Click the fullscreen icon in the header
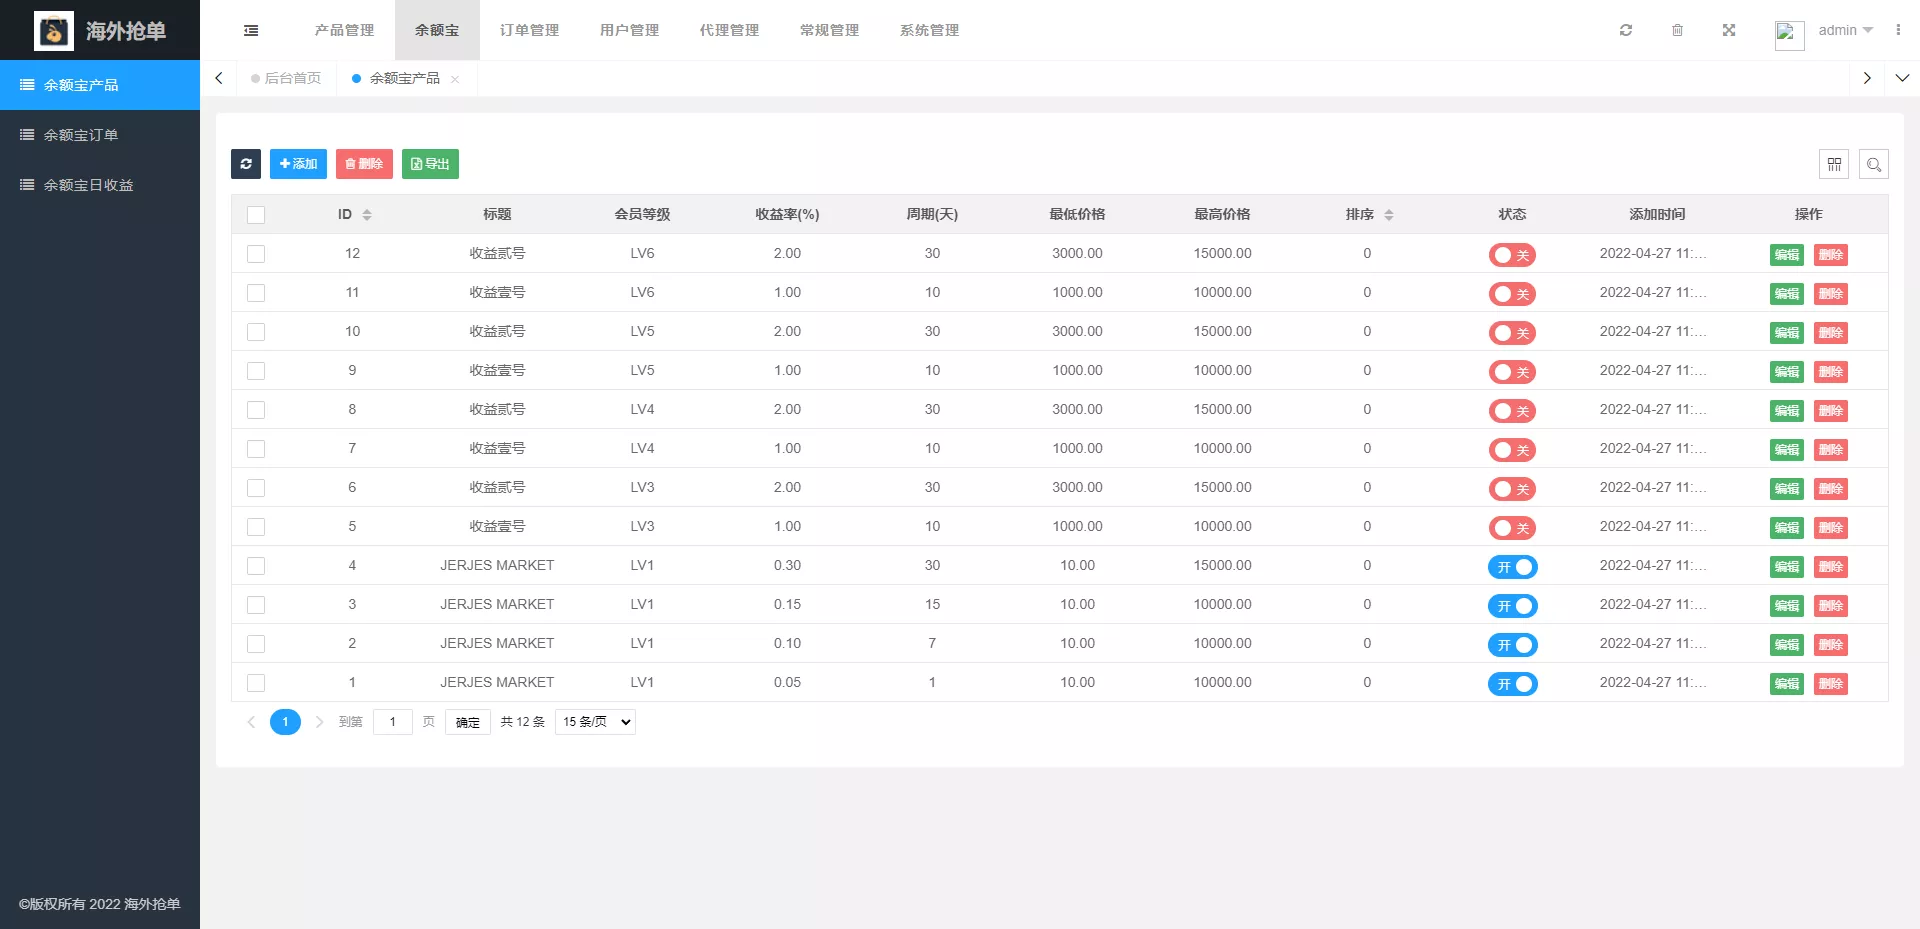Image resolution: width=1920 pixels, height=929 pixels. (x=1729, y=30)
